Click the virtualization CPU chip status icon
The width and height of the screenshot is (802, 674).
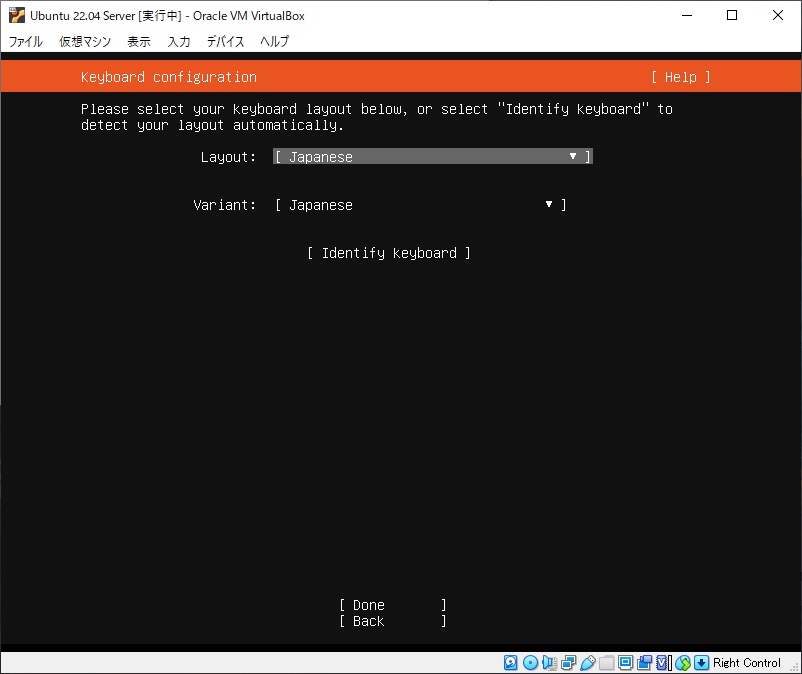coord(663,663)
